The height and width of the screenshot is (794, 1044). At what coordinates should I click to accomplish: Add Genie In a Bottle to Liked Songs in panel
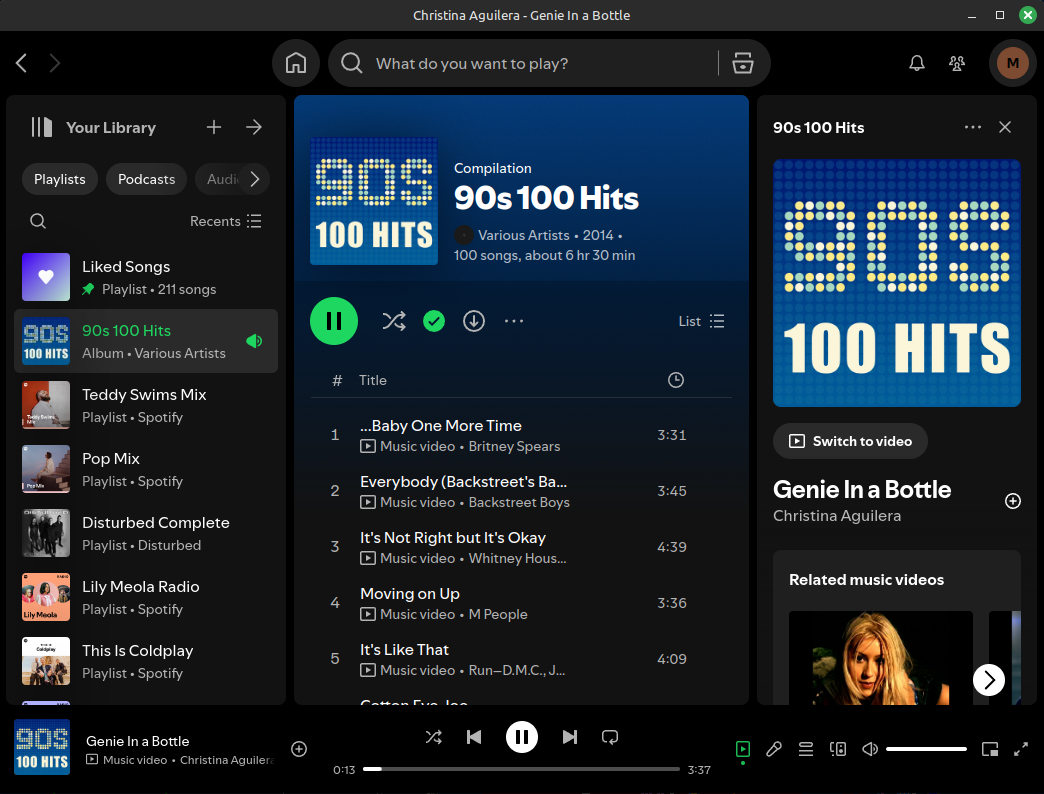(x=1012, y=501)
